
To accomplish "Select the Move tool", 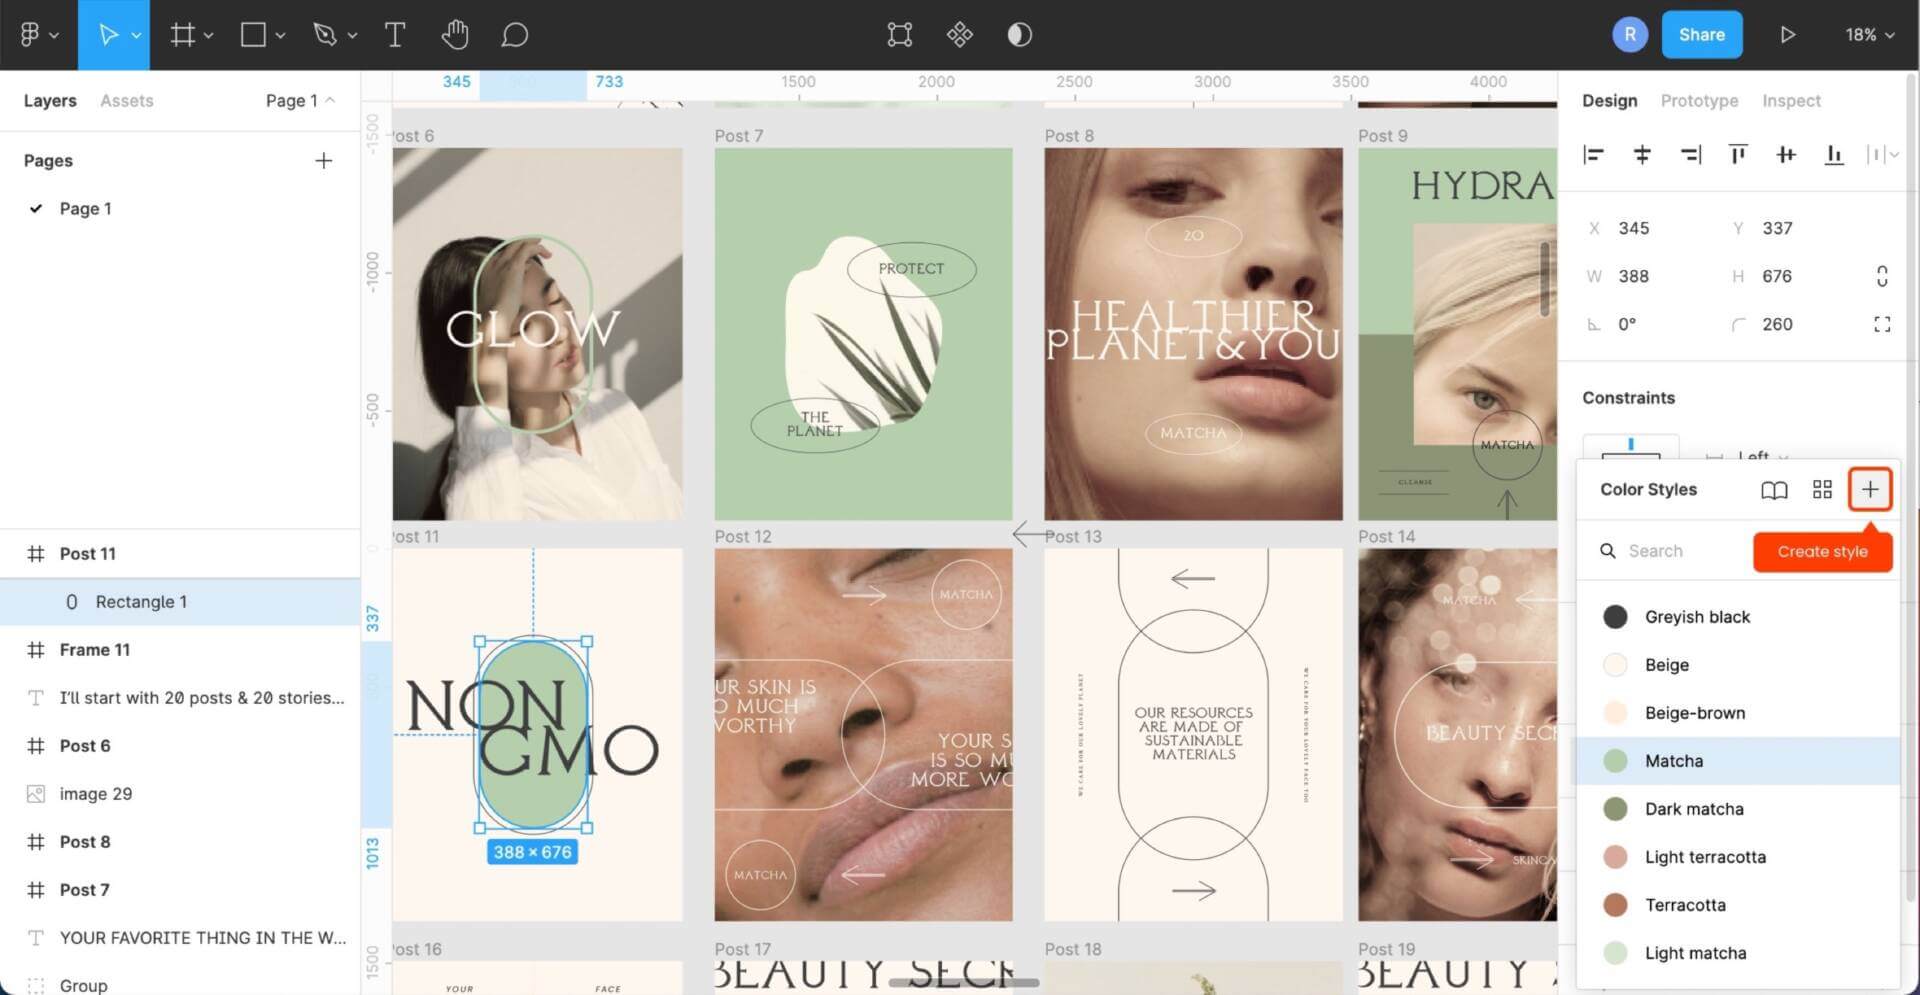I will pyautogui.click(x=107, y=34).
